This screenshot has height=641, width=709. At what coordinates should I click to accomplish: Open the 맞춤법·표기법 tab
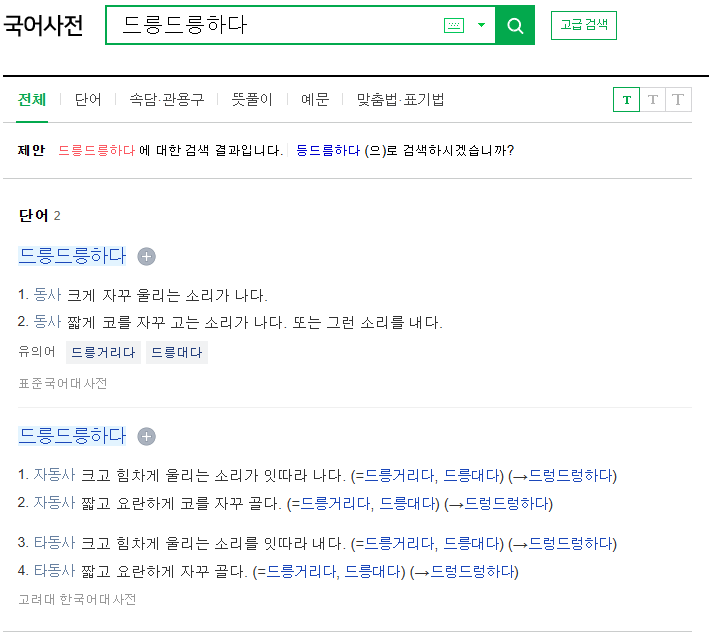coord(400,100)
